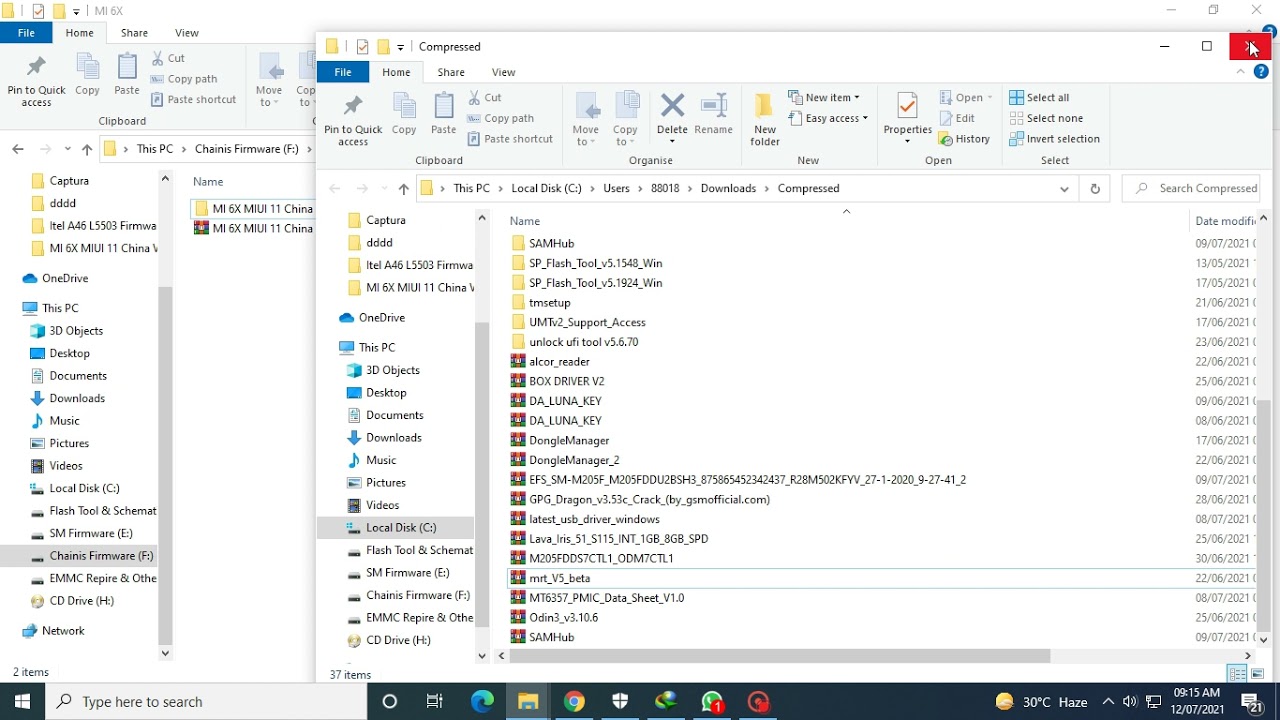Switch to Share tab in Compressed window
This screenshot has width=1280, height=720.
[451, 72]
